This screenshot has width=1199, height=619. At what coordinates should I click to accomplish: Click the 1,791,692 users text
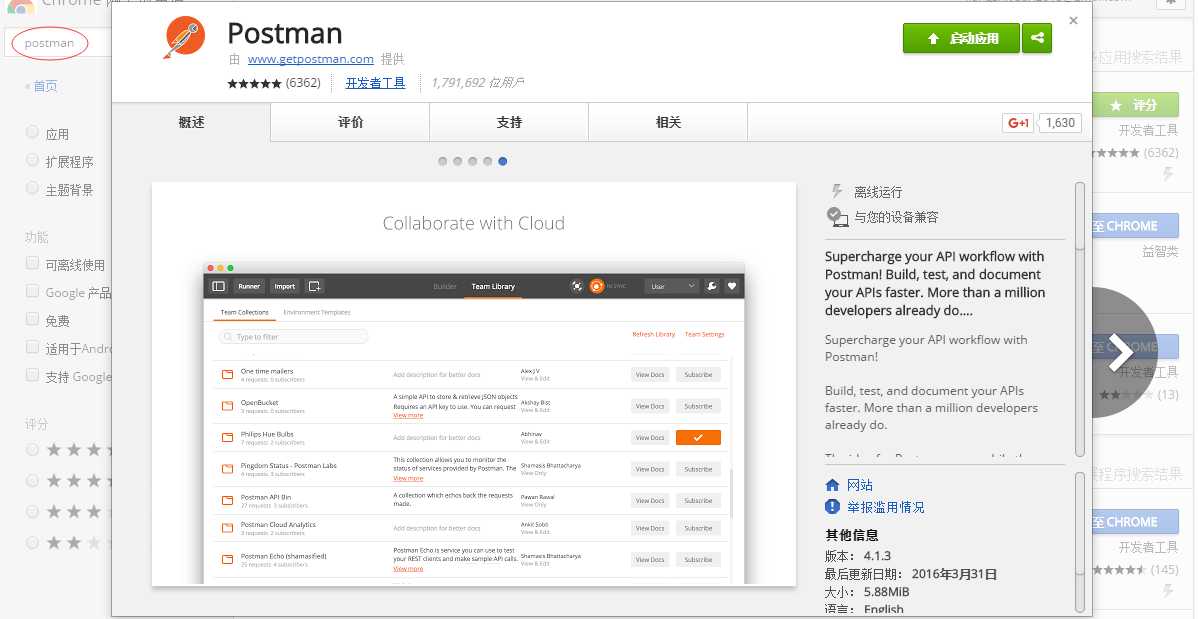pos(478,83)
